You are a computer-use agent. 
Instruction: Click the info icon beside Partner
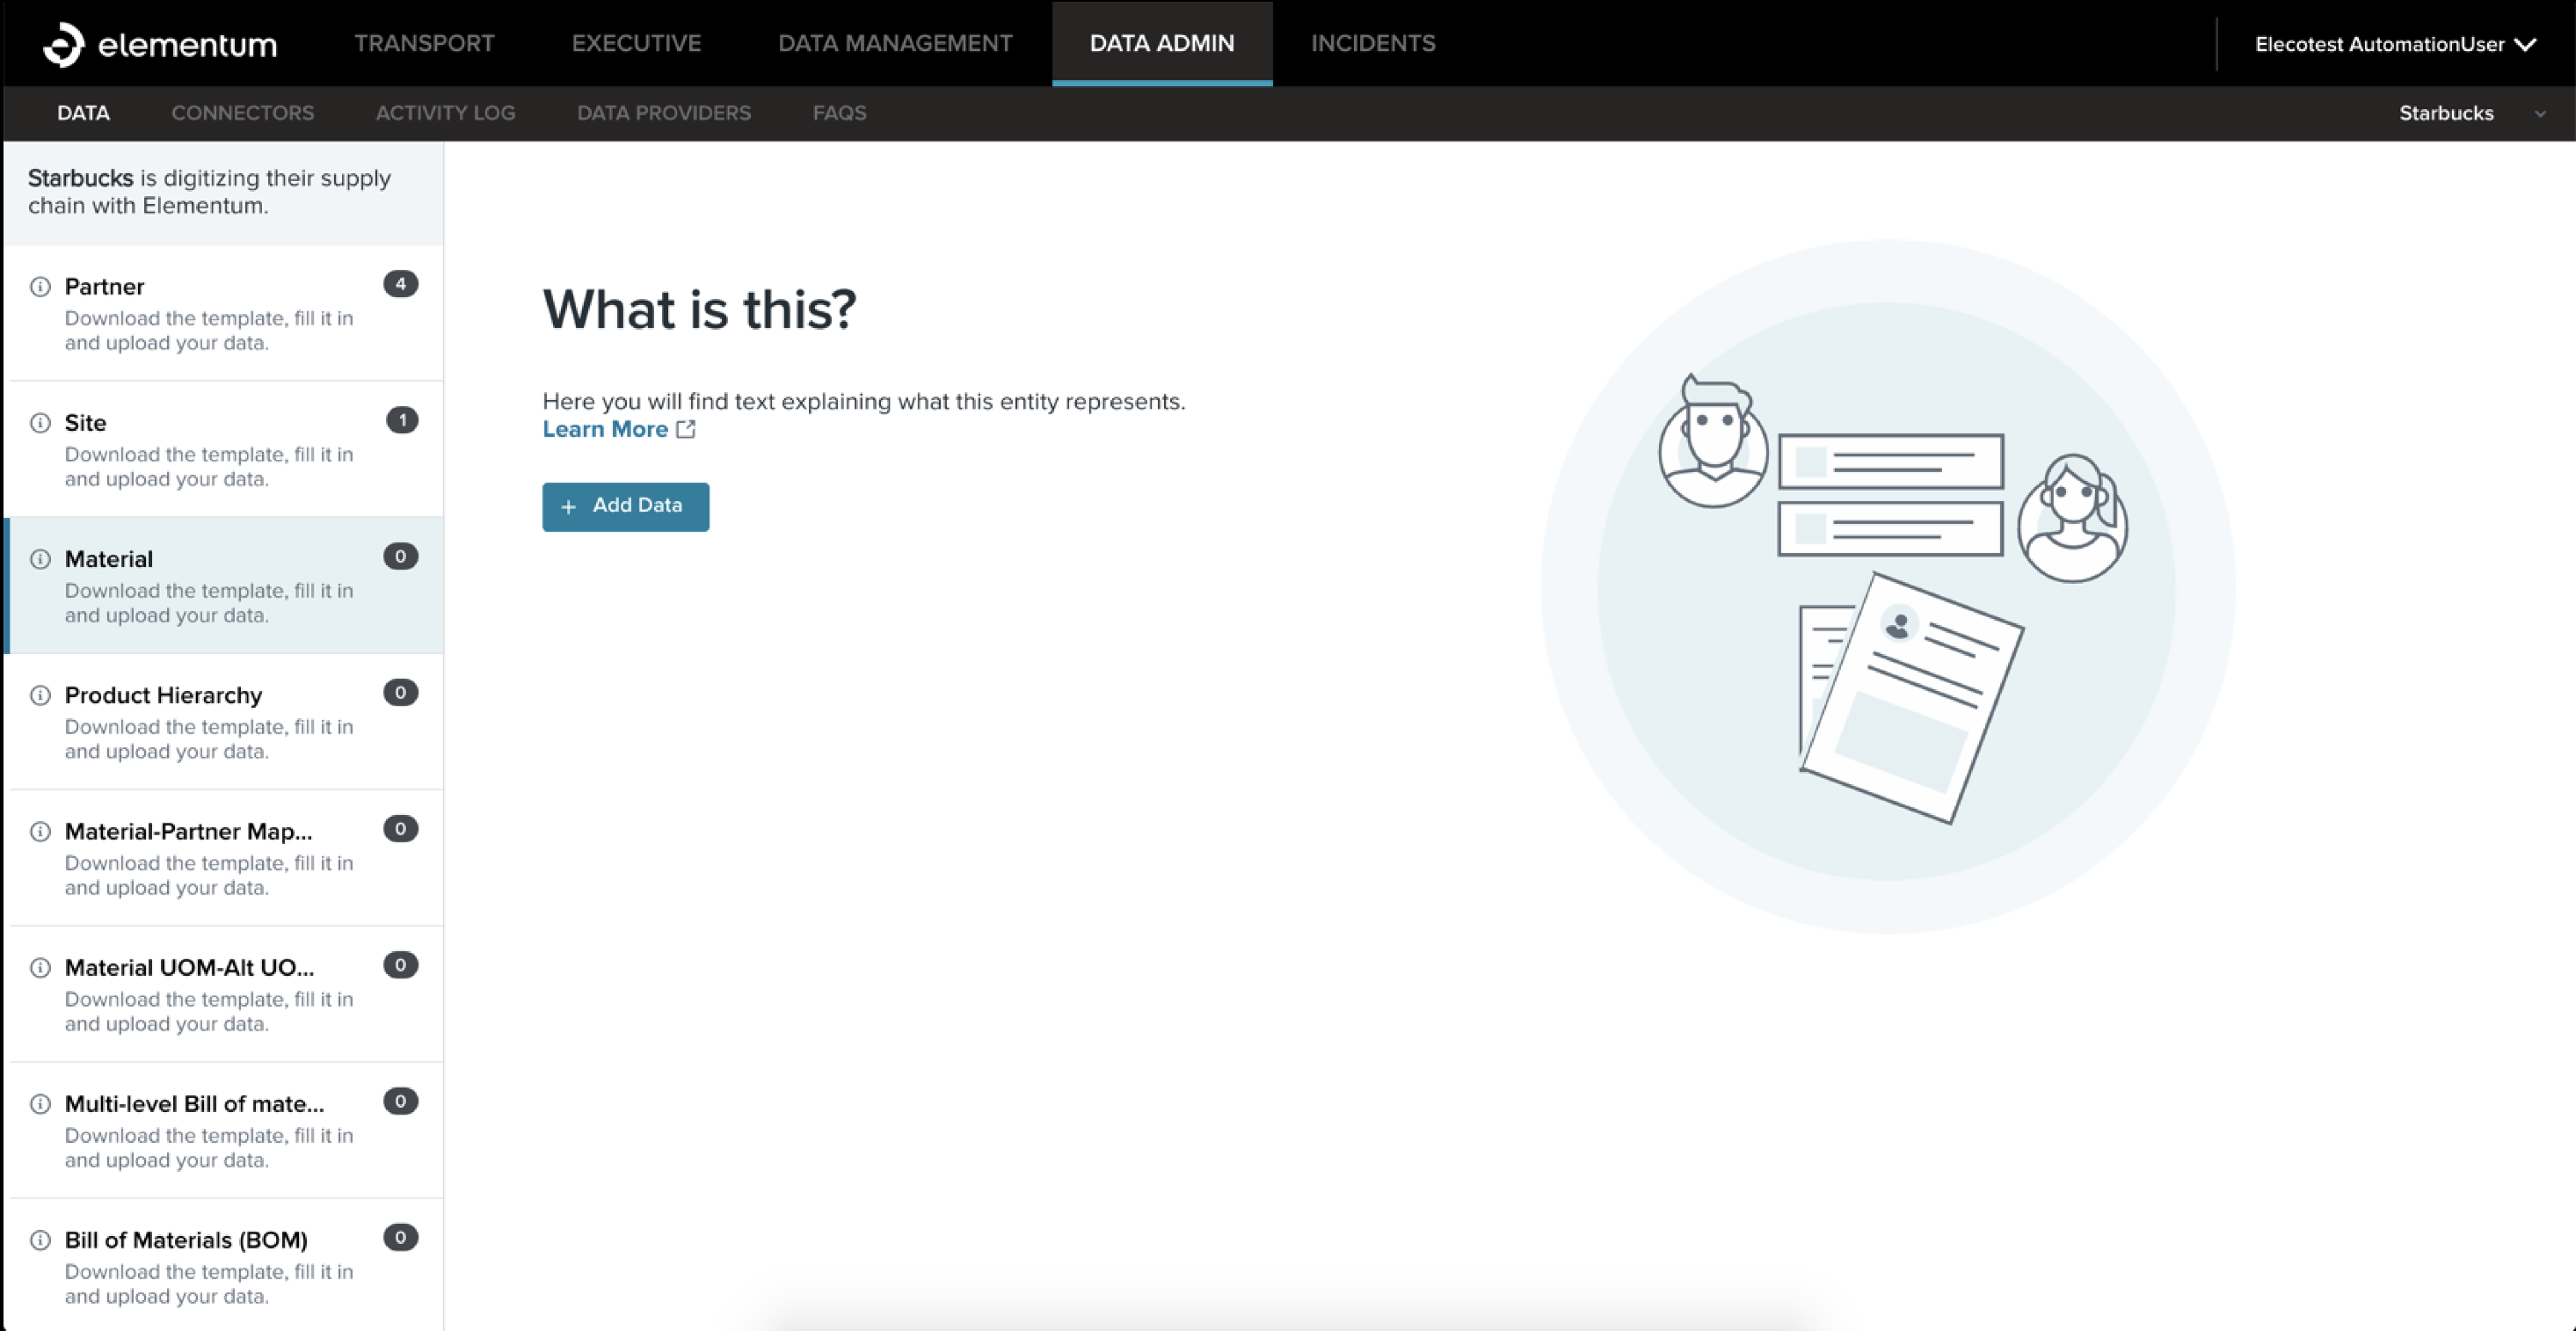[40, 287]
